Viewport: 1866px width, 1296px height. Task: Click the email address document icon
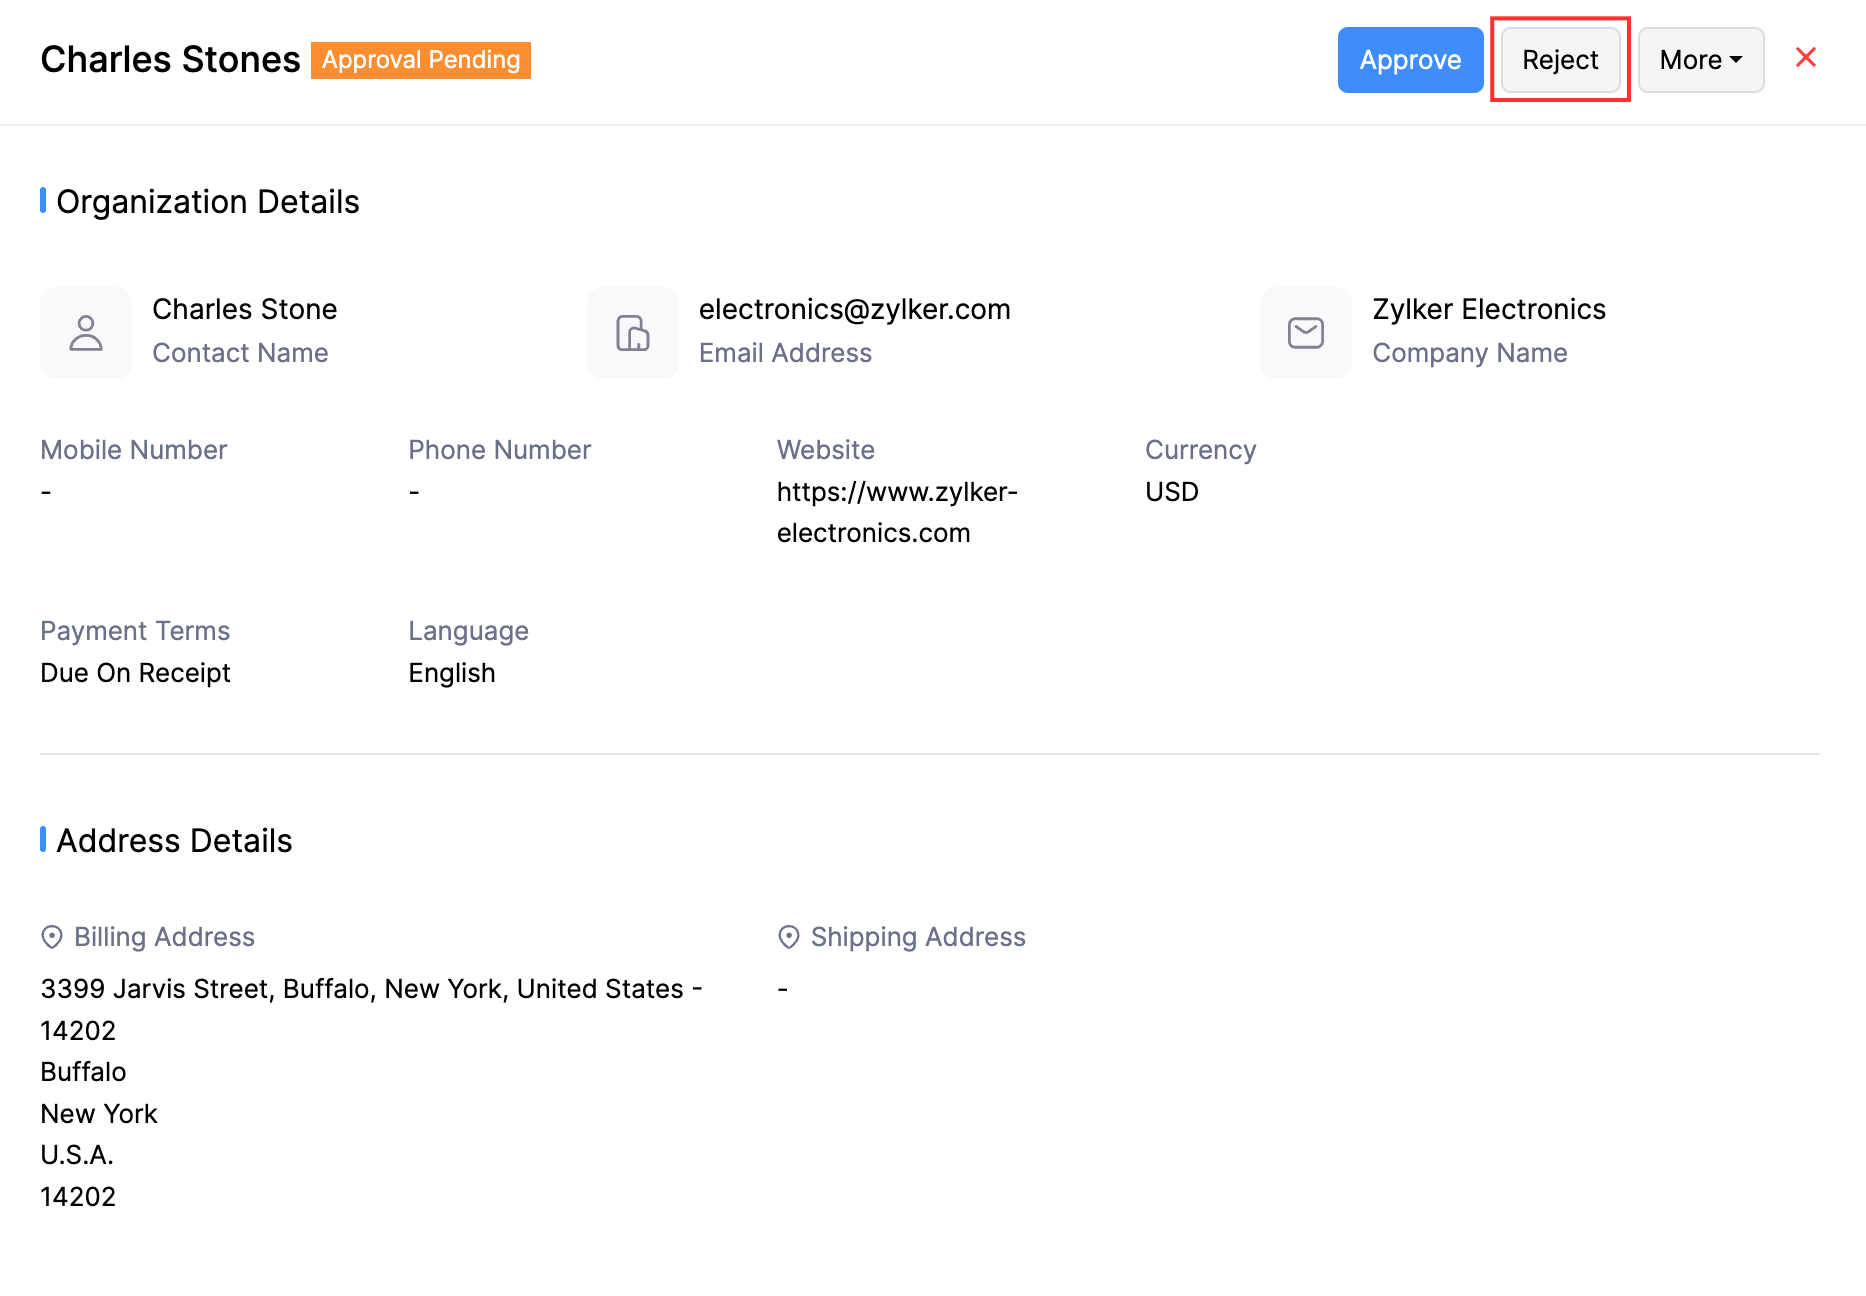[x=633, y=333]
